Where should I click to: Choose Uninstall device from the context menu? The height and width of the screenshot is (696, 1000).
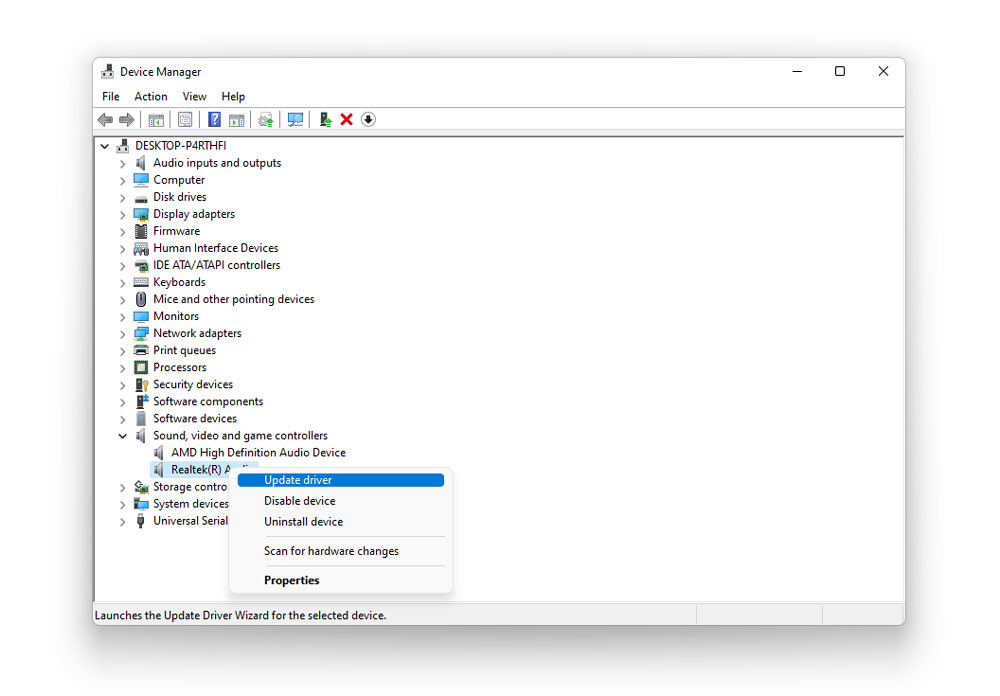pos(341,522)
